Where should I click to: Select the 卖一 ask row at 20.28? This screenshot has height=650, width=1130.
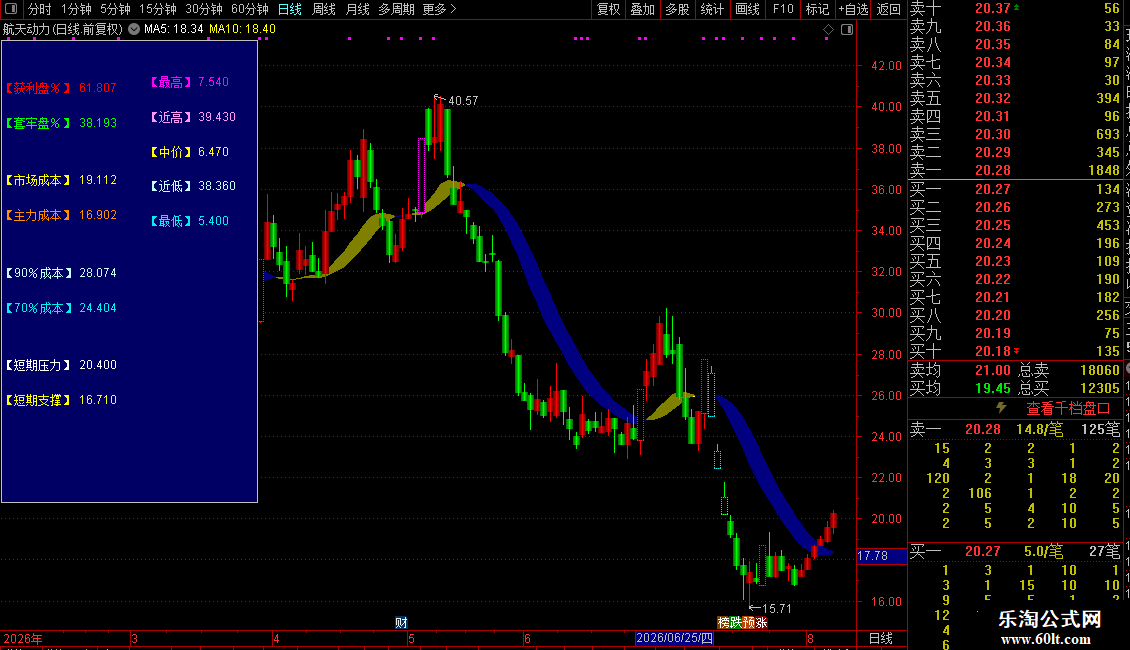coord(1015,171)
